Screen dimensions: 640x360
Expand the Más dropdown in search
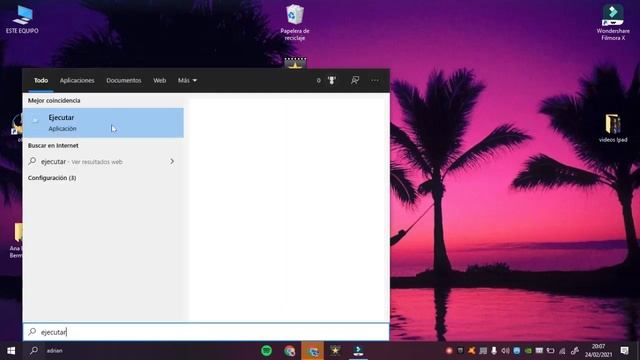187,80
